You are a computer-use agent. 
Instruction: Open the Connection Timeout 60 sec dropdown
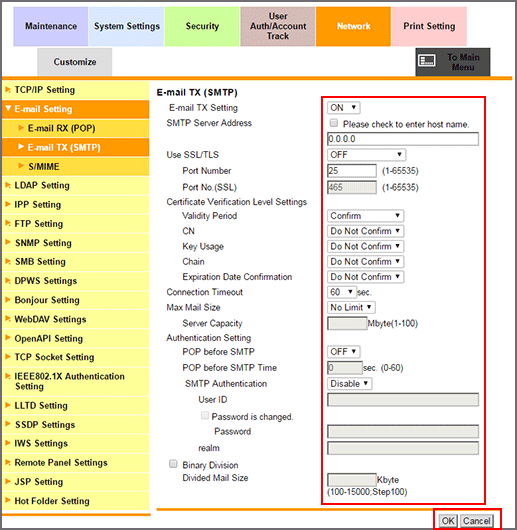coord(342,292)
